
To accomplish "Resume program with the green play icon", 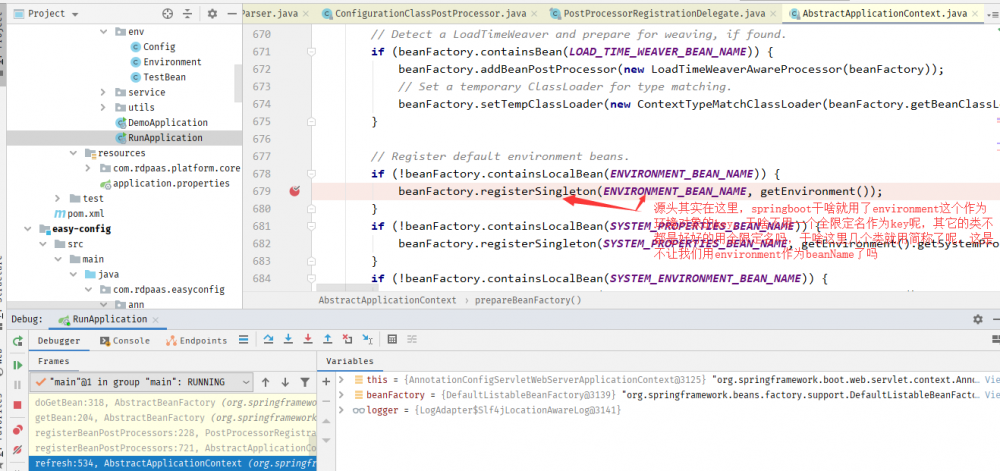I will point(18,365).
